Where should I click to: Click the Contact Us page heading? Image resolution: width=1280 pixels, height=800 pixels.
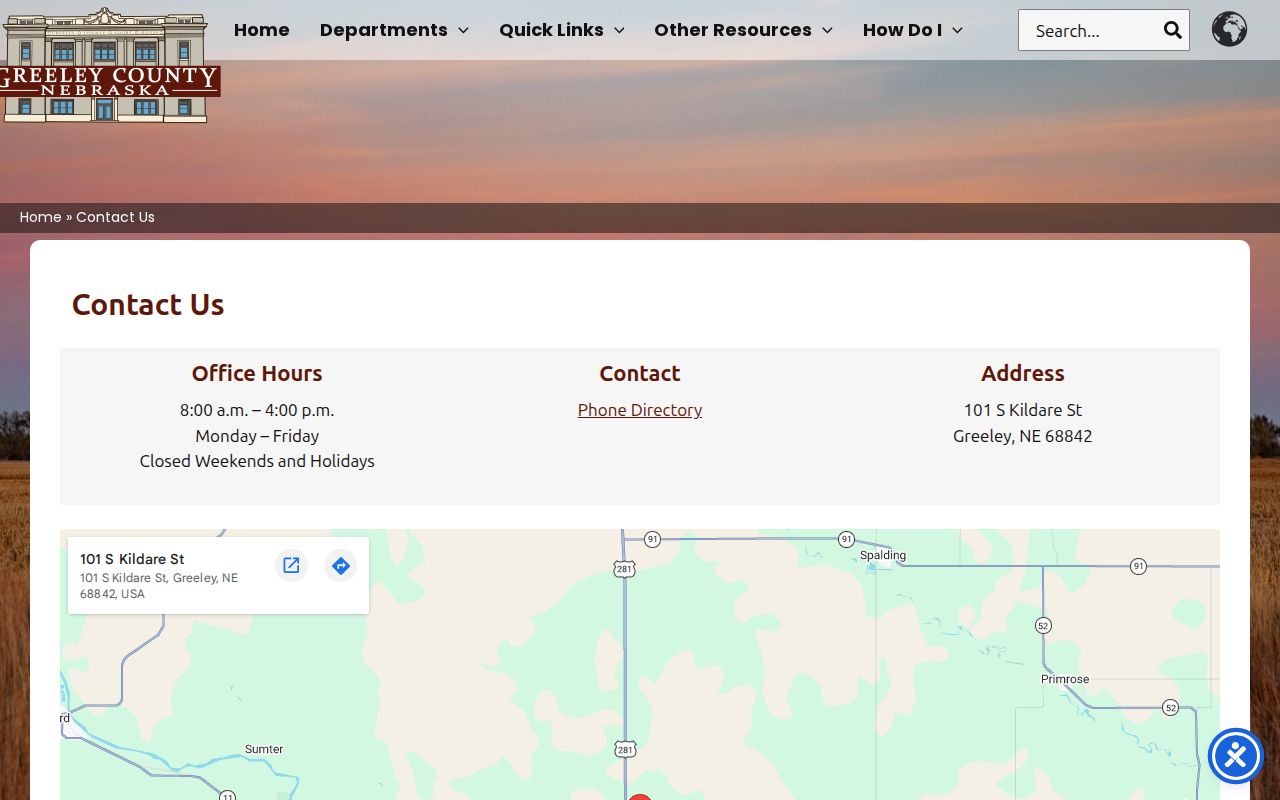click(x=148, y=304)
